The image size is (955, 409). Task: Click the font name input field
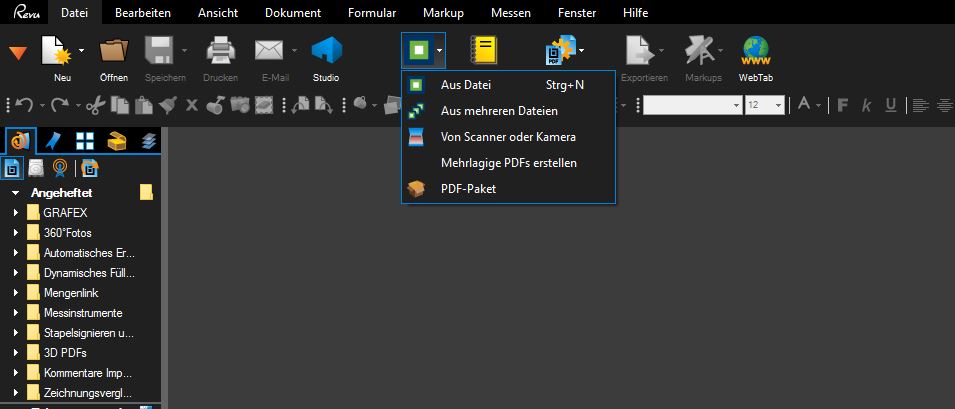[x=687, y=105]
